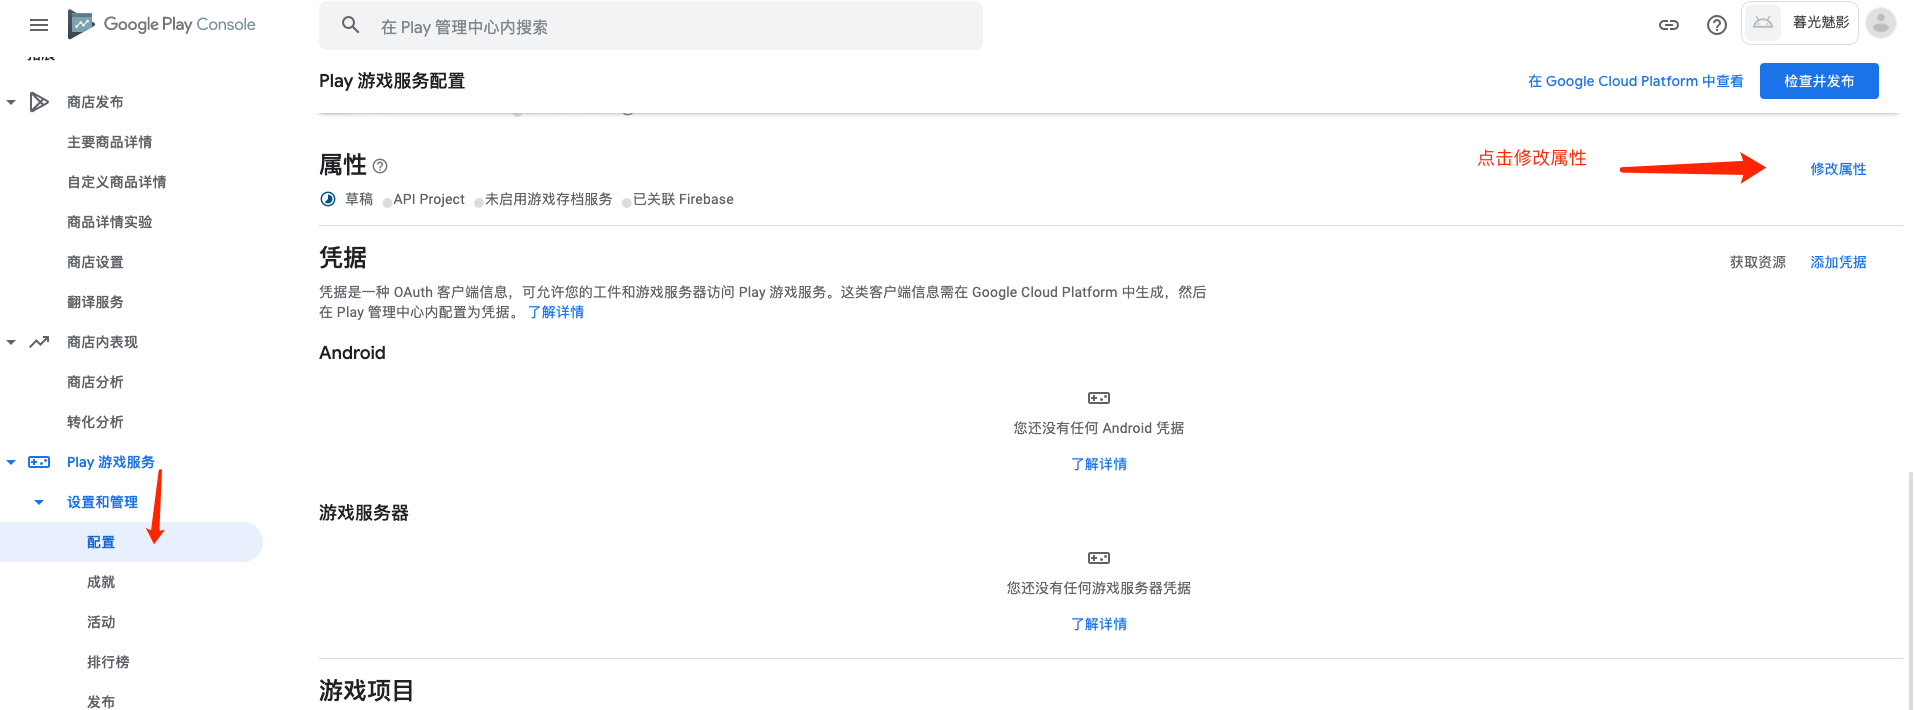Click the Play 游戏服务 gamepad icon

coord(39,462)
